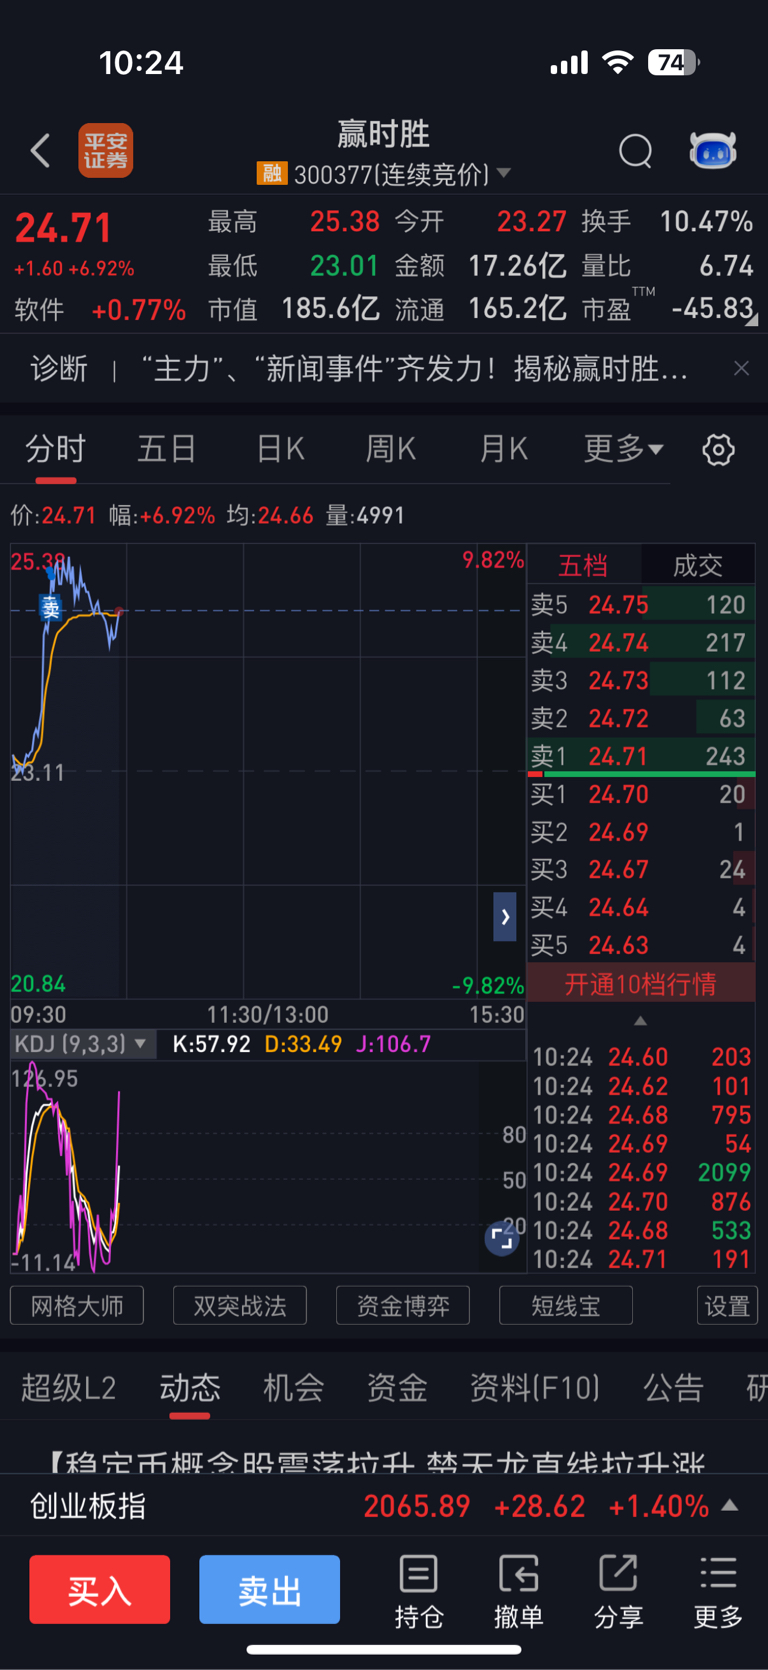Open the 诊断 diagnosis news headline
The width and height of the screenshot is (768, 1670).
pyautogui.click(x=360, y=369)
